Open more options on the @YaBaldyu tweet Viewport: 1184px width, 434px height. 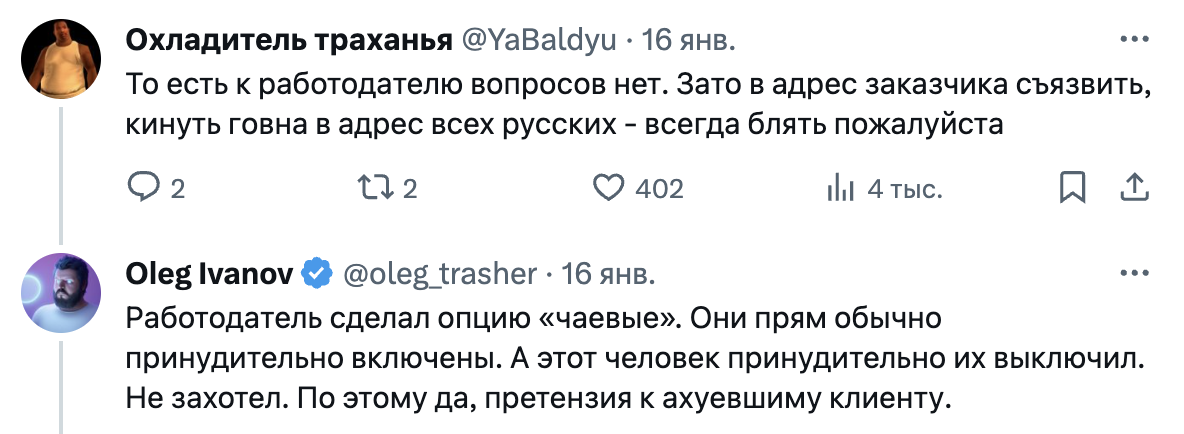1133,40
